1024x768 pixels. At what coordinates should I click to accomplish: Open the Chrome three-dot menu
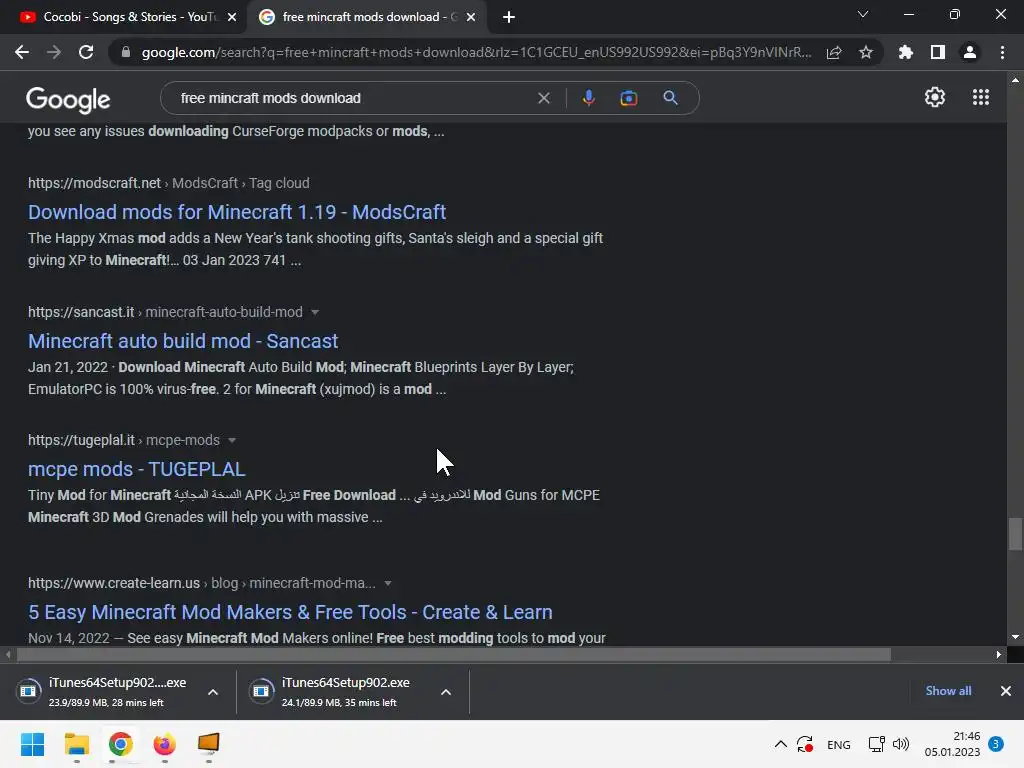click(x=1002, y=52)
